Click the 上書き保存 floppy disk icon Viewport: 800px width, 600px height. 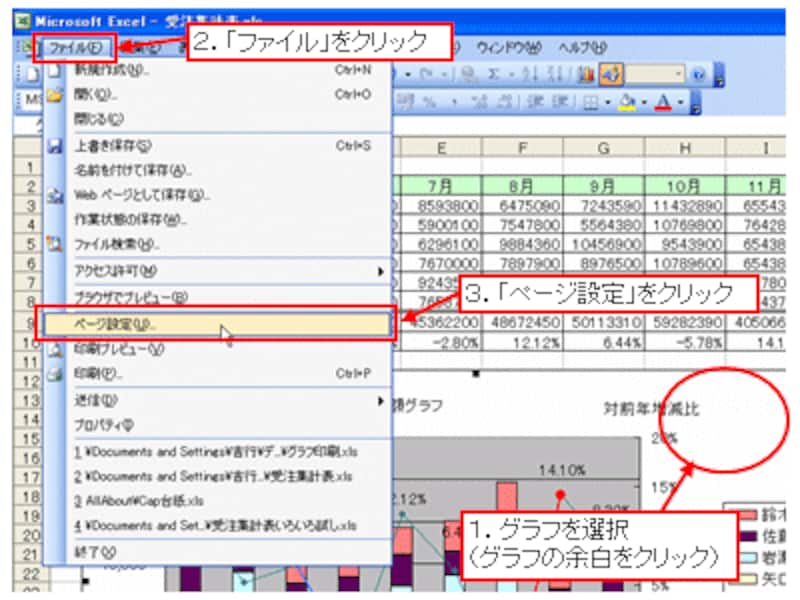[56, 146]
